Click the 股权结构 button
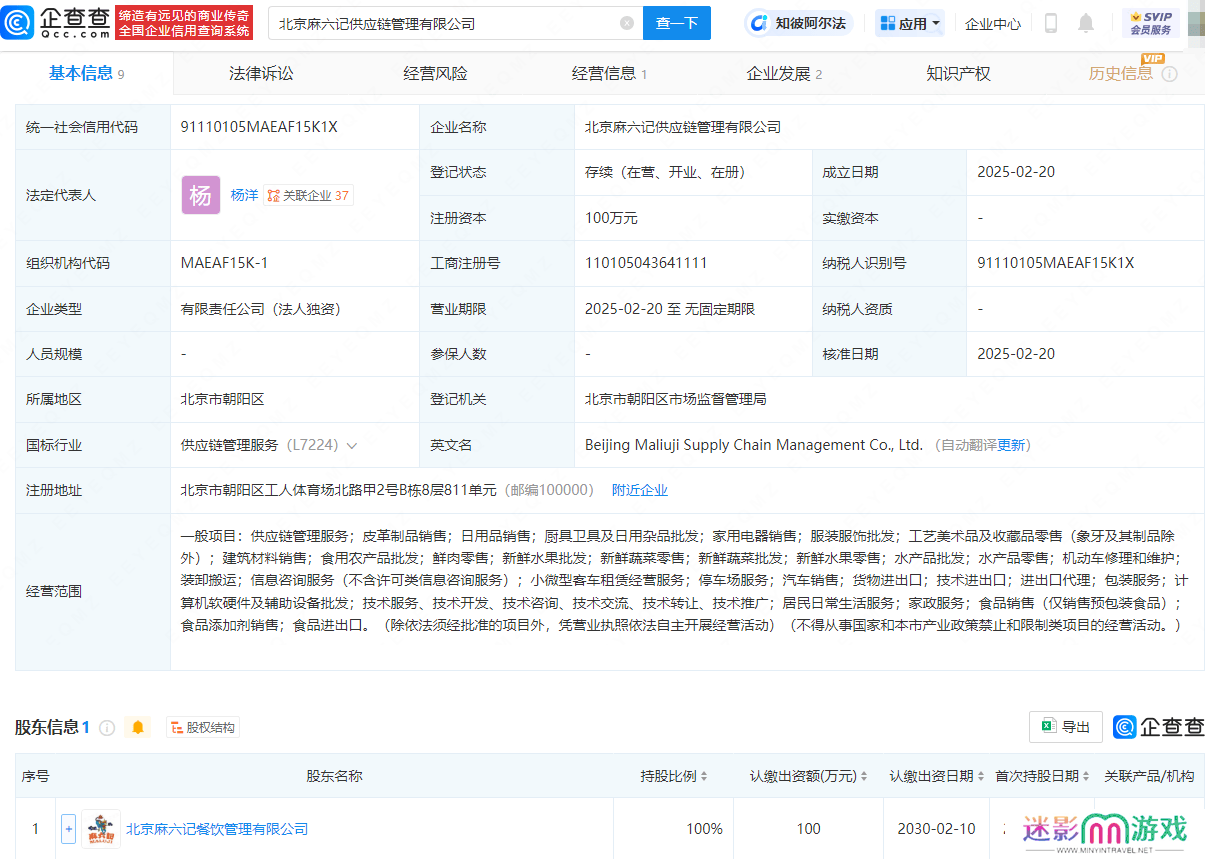The width and height of the screenshot is (1205, 859). pos(203,728)
